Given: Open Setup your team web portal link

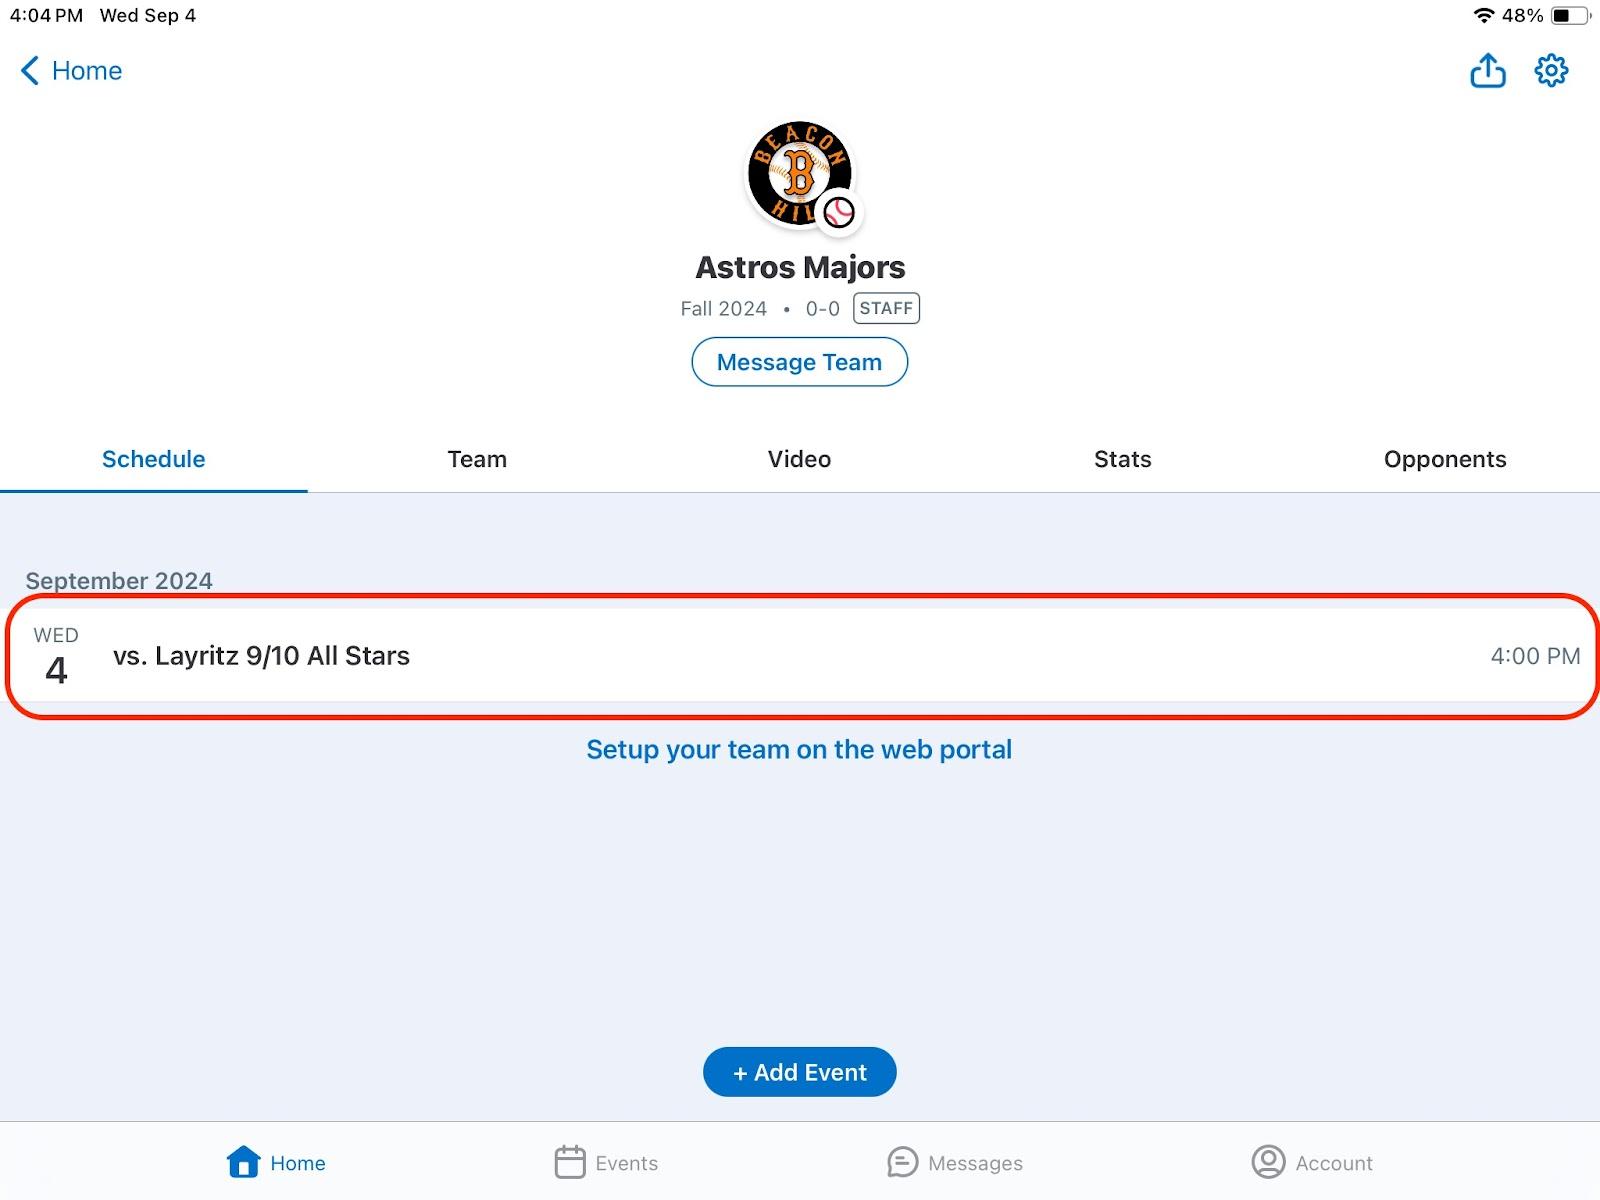Looking at the screenshot, I should (799, 750).
